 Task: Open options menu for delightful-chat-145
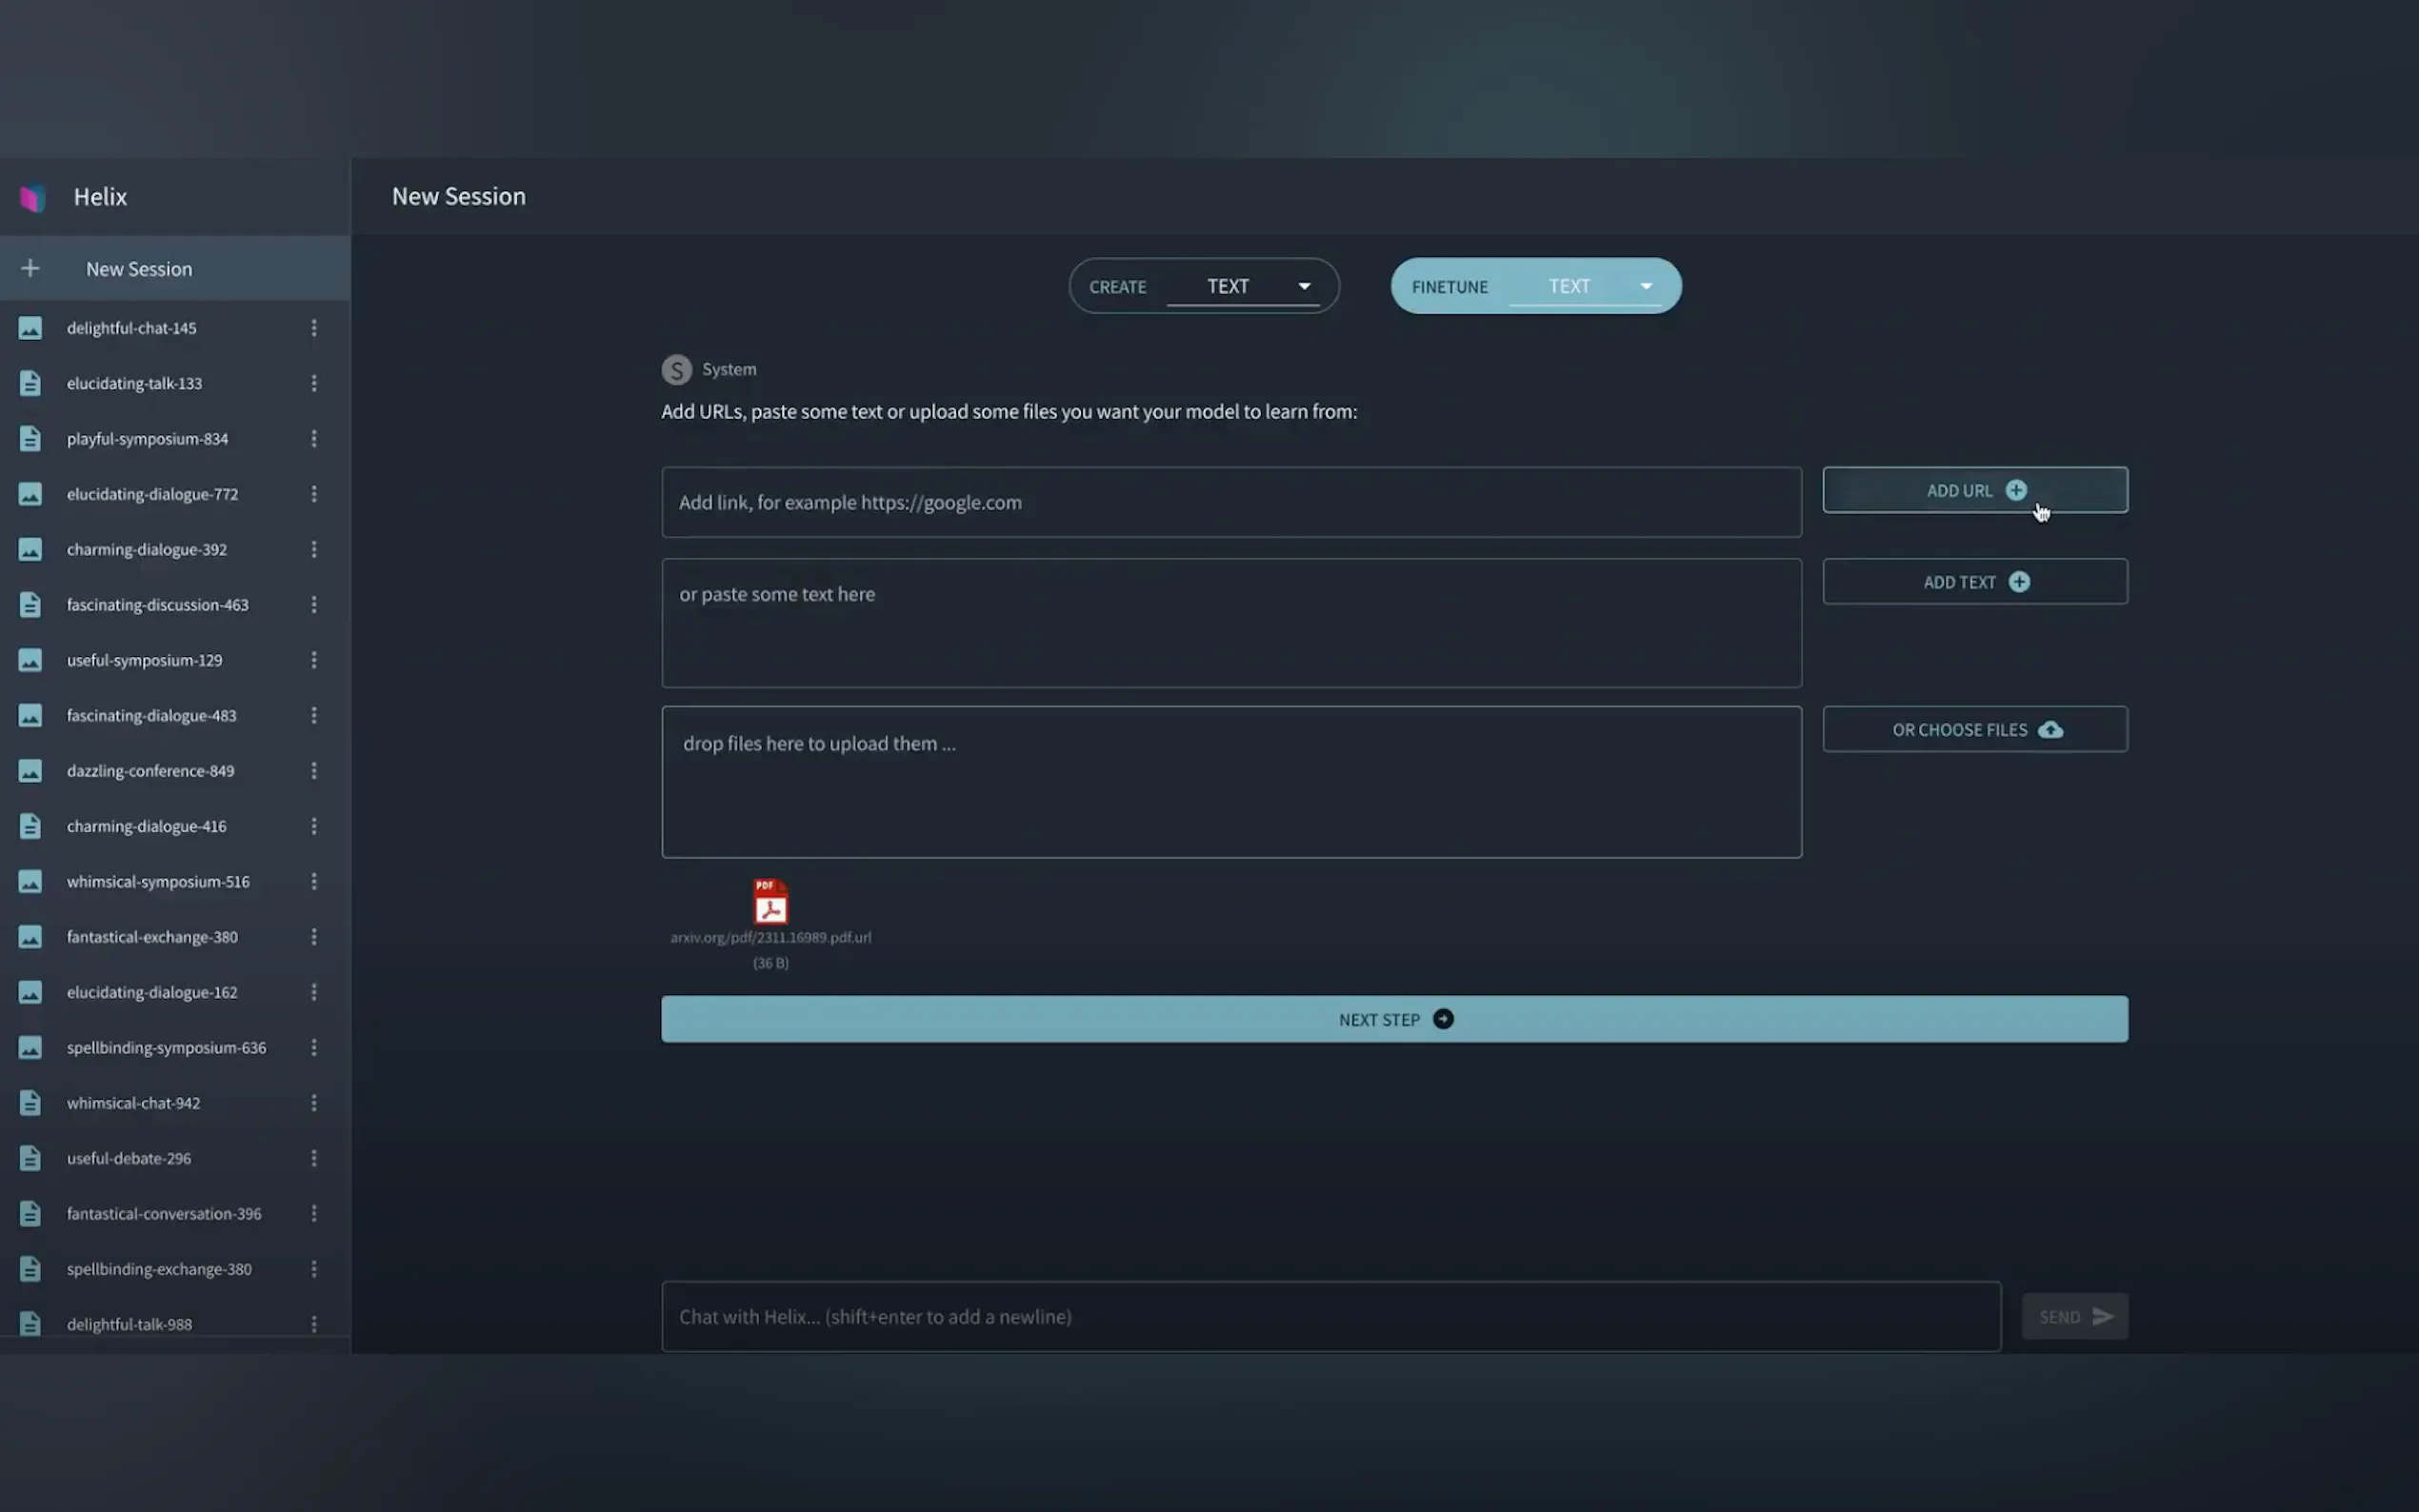coord(314,328)
